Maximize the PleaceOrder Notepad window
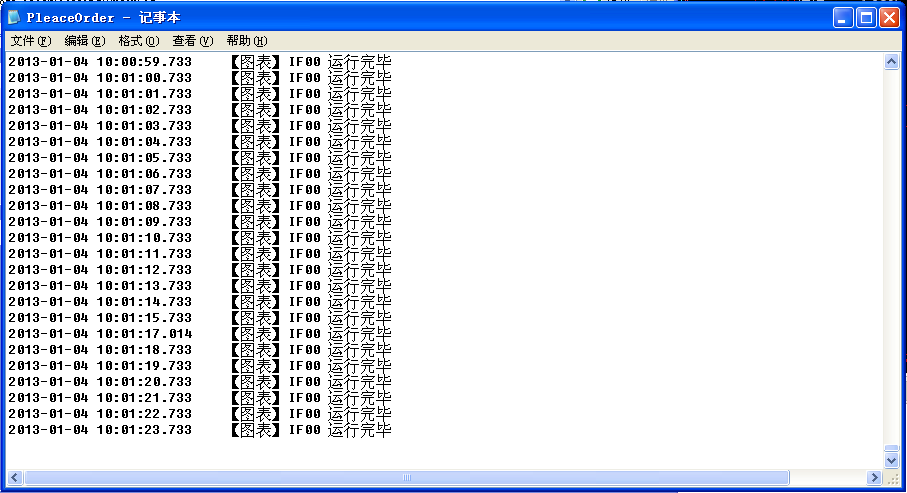Image resolution: width=907 pixels, height=493 pixels. click(866, 18)
